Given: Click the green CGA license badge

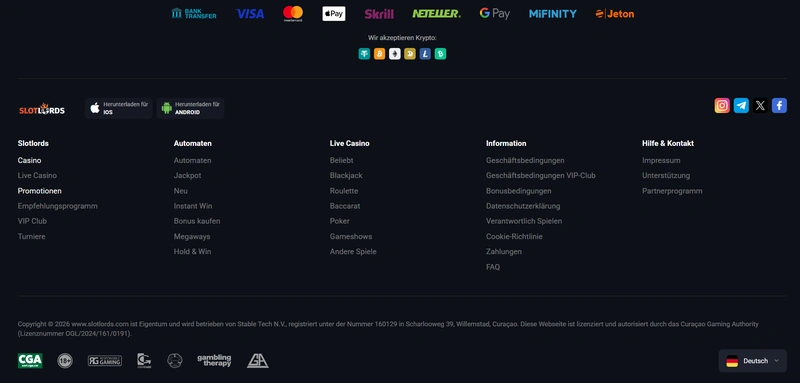Looking at the screenshot, I should [x=30, y=361].
